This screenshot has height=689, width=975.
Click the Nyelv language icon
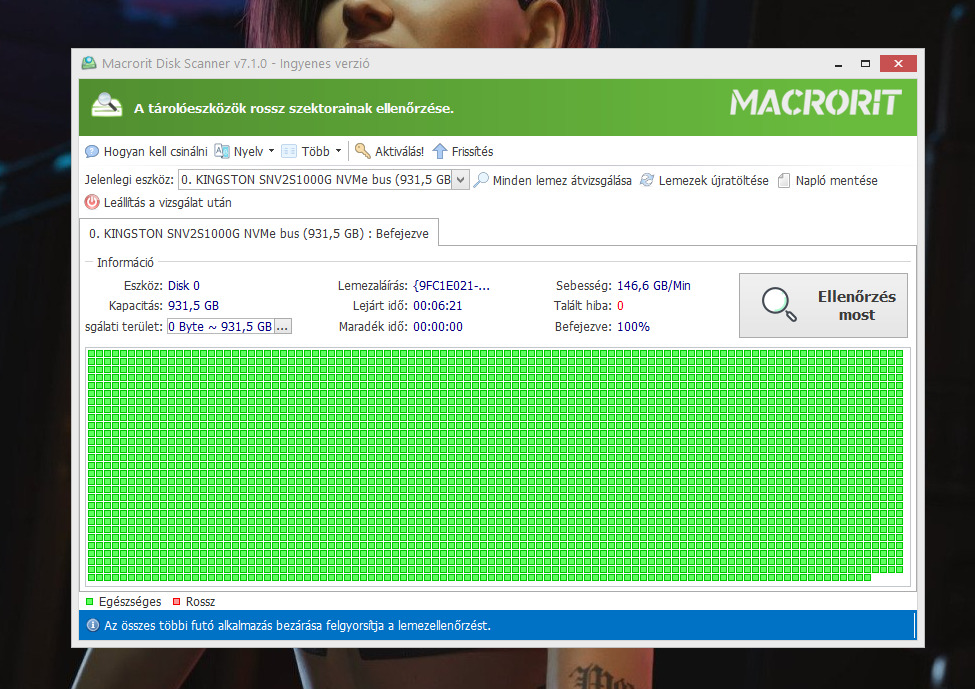(221, 151)
